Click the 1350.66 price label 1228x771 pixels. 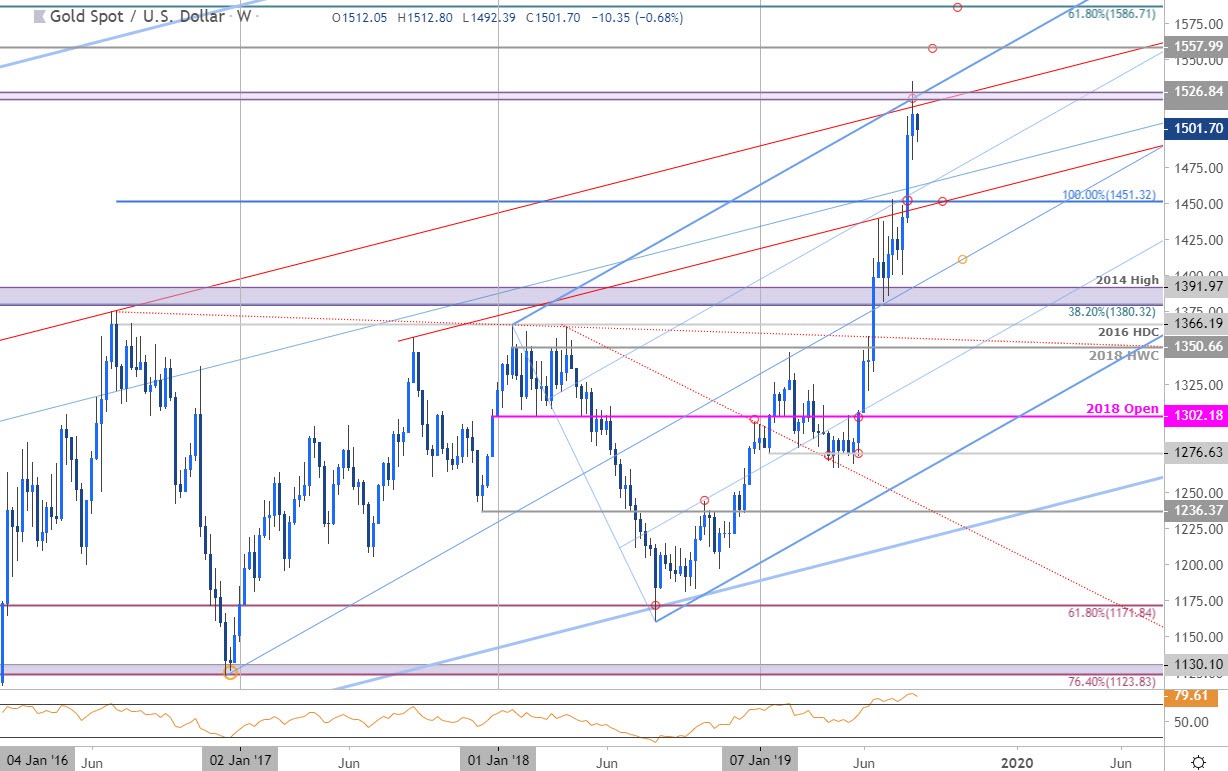point(1197,346)
